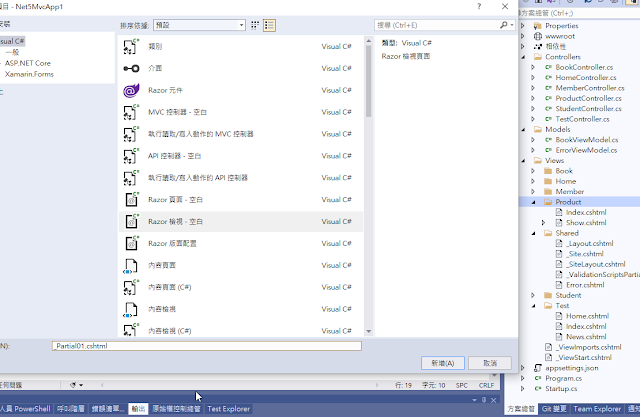Expand the Student folder

pyautogui.click(x=533, y=295)
